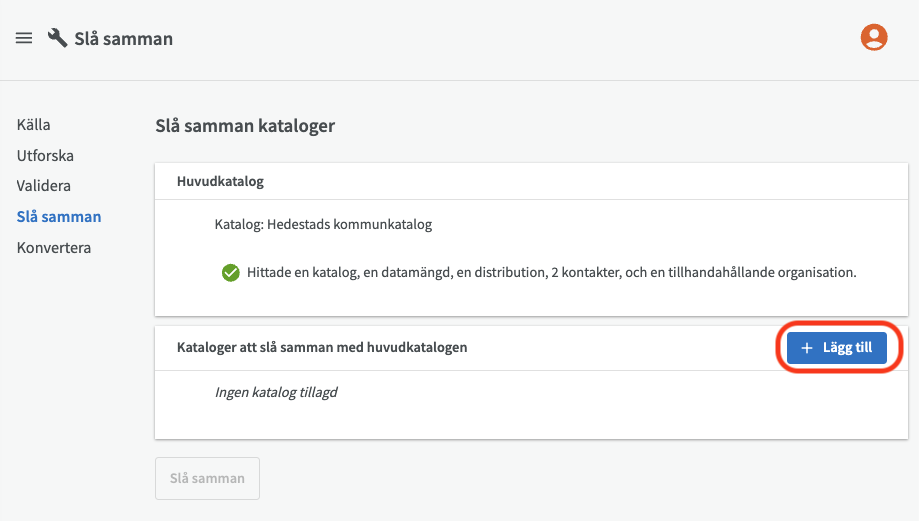Click the wrench icon in the header

pyautogui.click(x=58, y=38)
